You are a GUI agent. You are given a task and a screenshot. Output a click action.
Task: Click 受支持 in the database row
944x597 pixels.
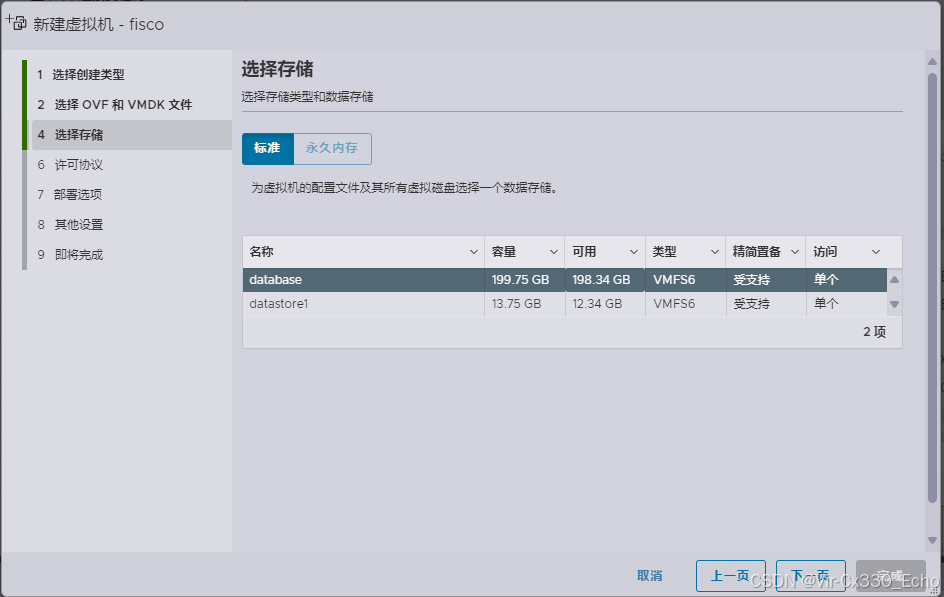(751, 280)
